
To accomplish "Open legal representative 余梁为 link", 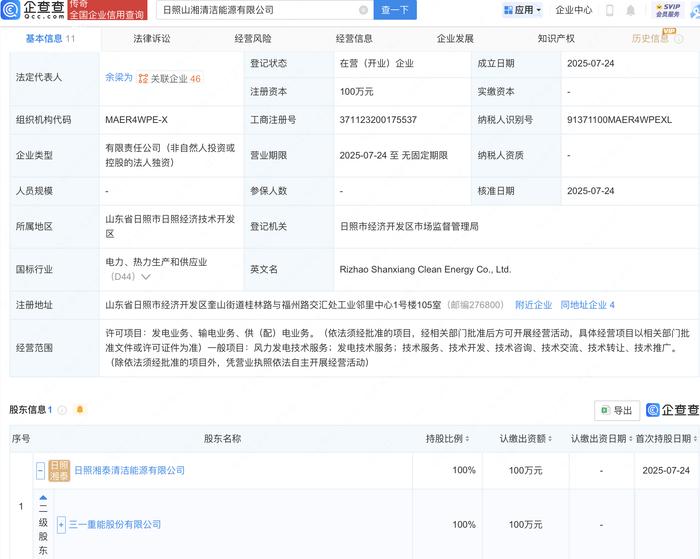I will point(119,77).
